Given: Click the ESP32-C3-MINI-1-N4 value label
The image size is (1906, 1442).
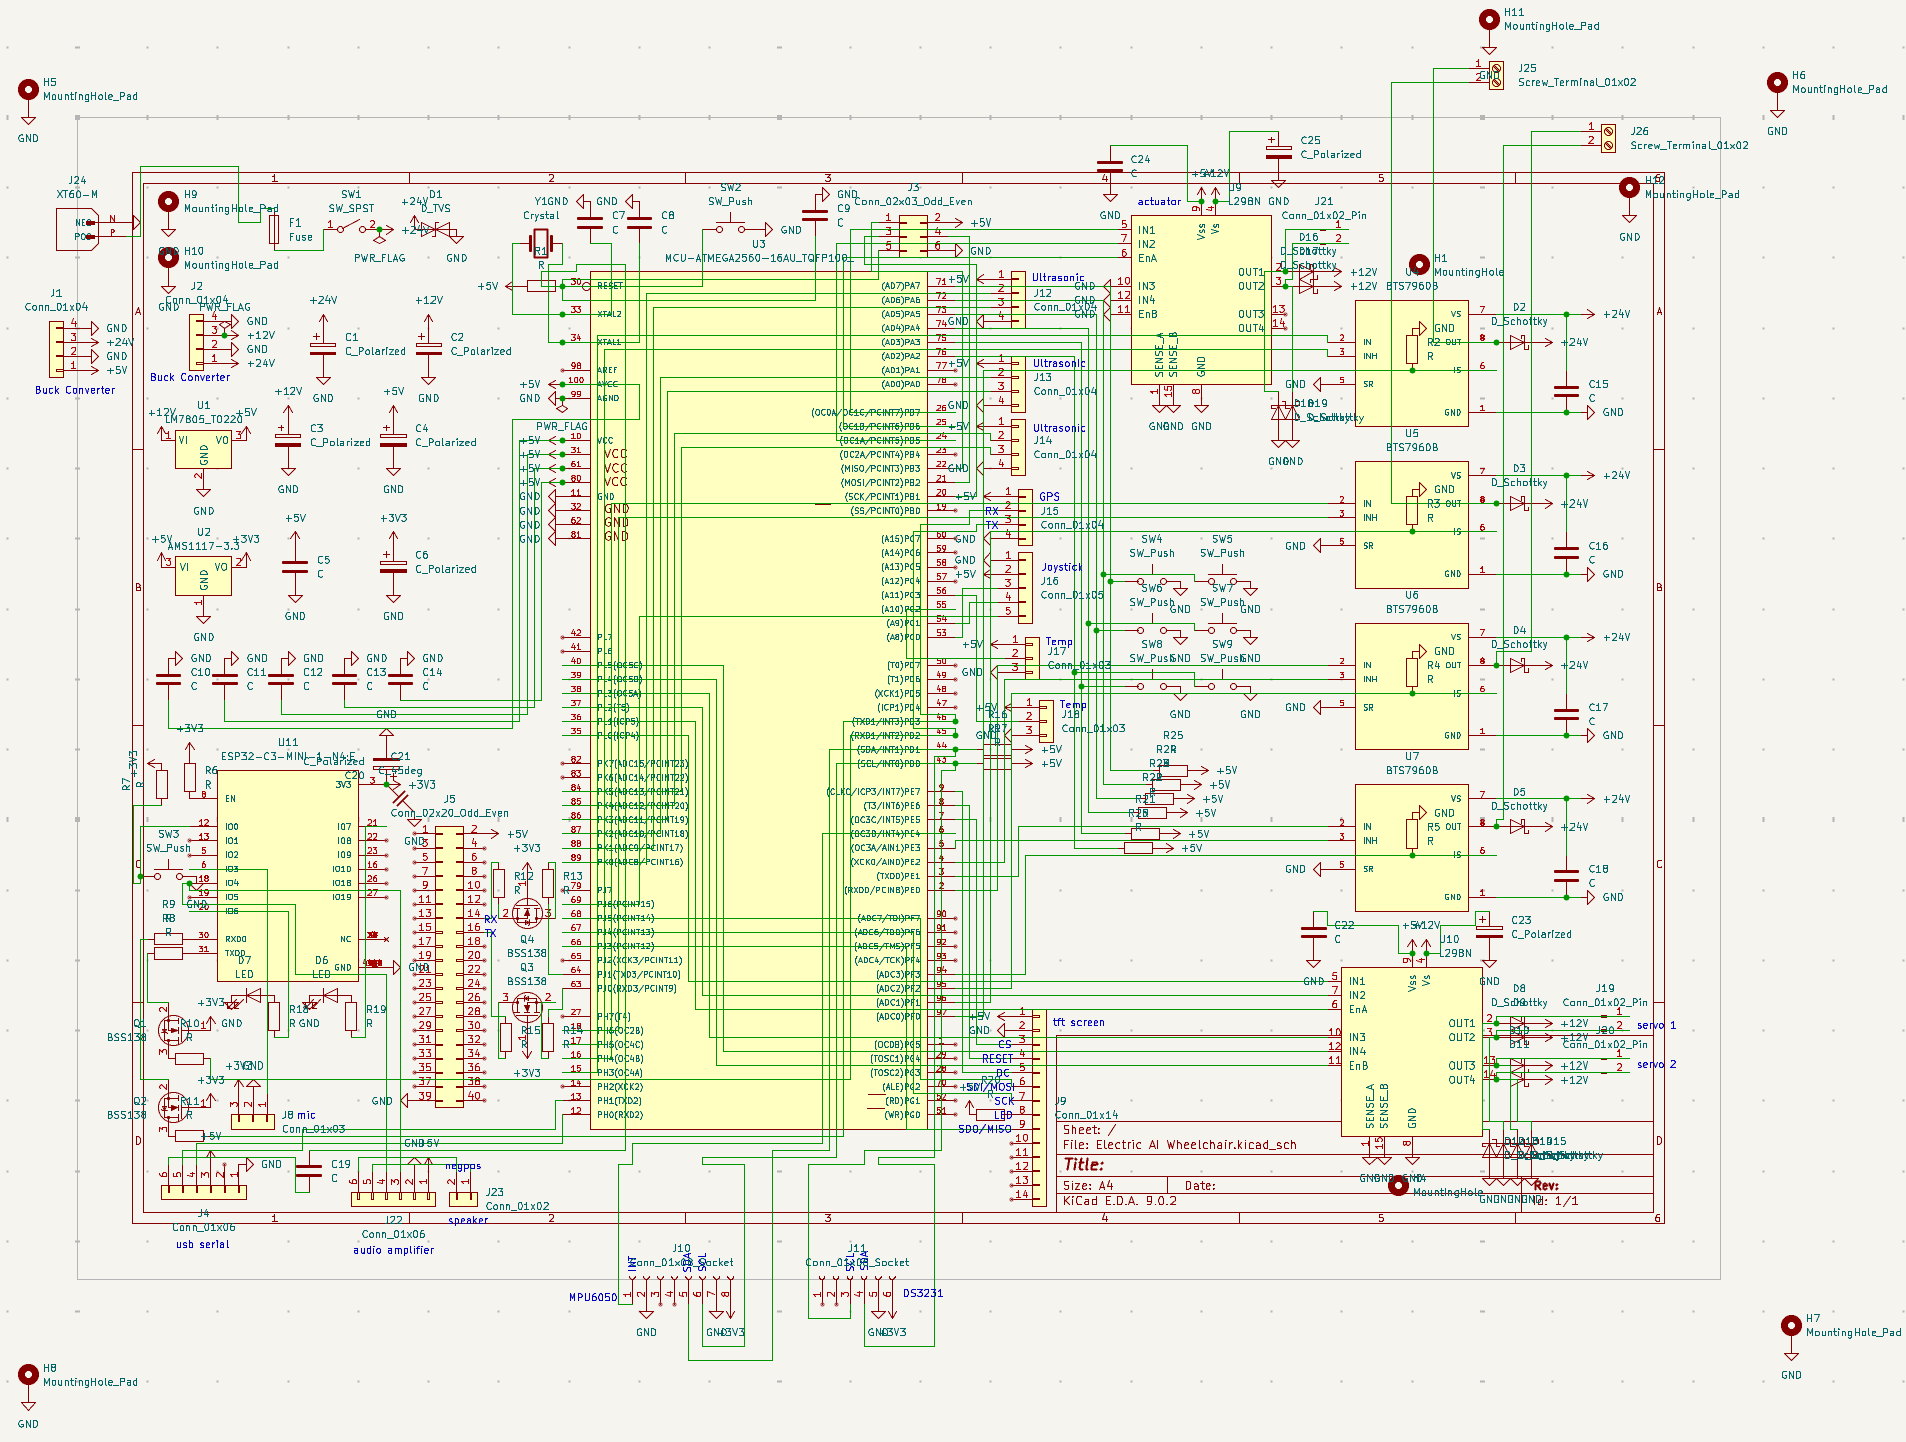Looking at the screenshot, I should pos(287,756).
